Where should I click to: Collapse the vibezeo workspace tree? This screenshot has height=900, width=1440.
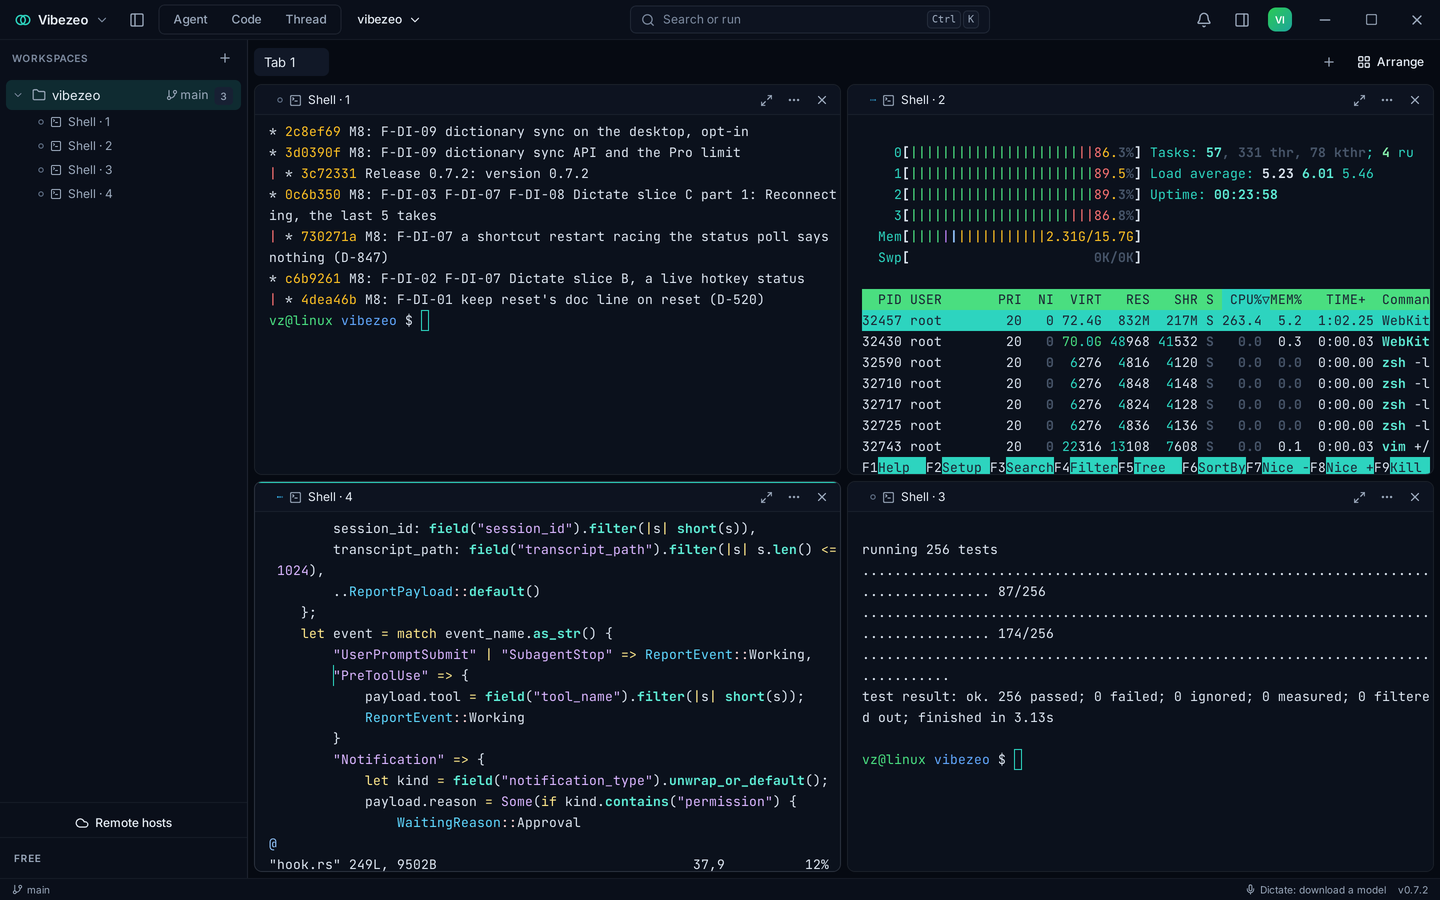coord(18,95)
